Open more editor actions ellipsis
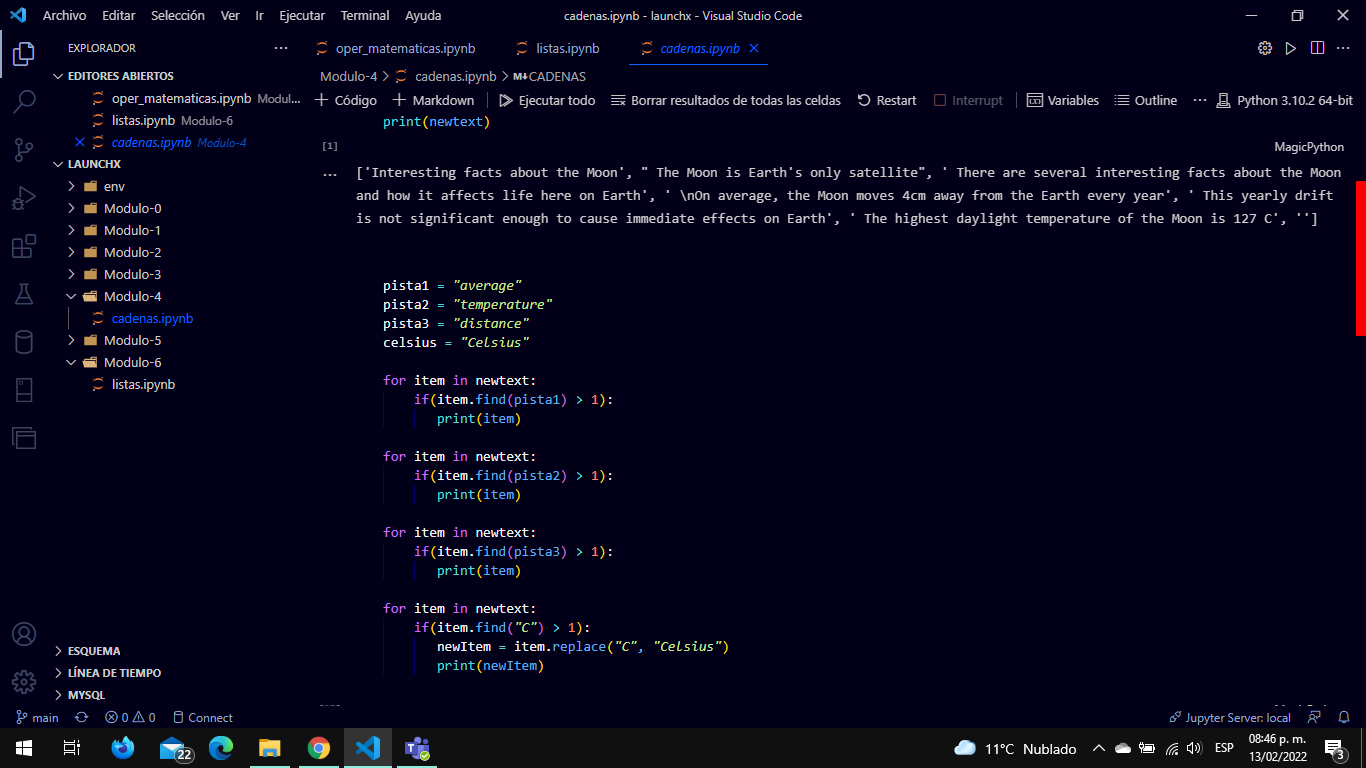 point(1343,48)
